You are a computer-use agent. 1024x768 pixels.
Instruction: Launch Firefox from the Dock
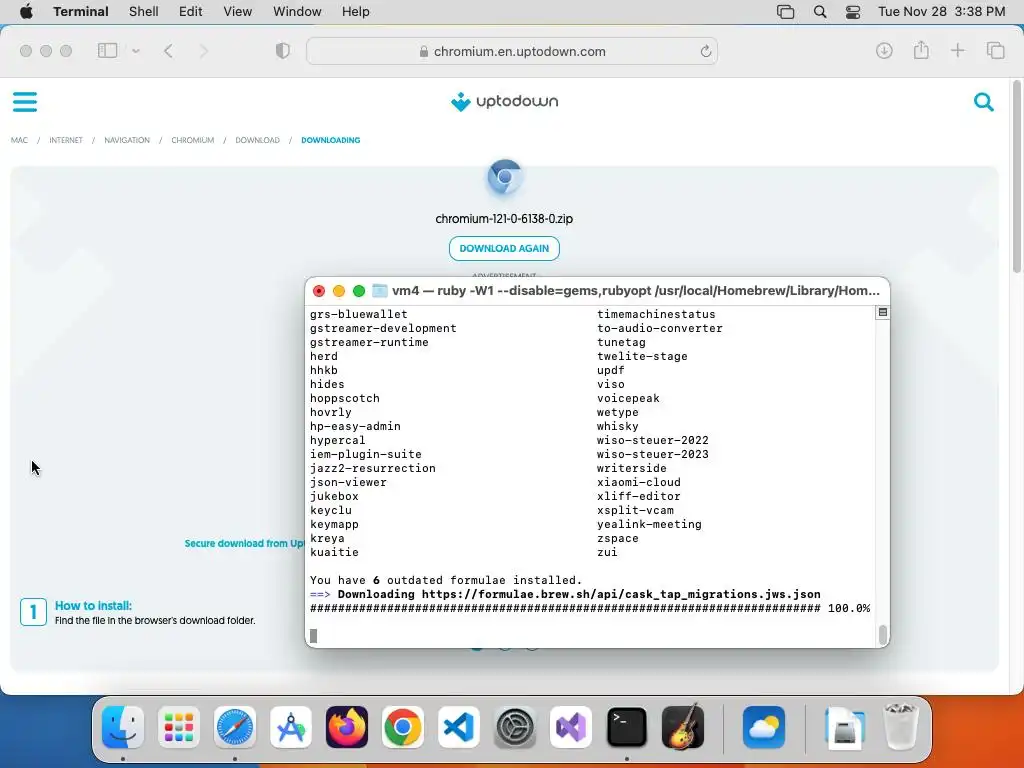point(347,727)
